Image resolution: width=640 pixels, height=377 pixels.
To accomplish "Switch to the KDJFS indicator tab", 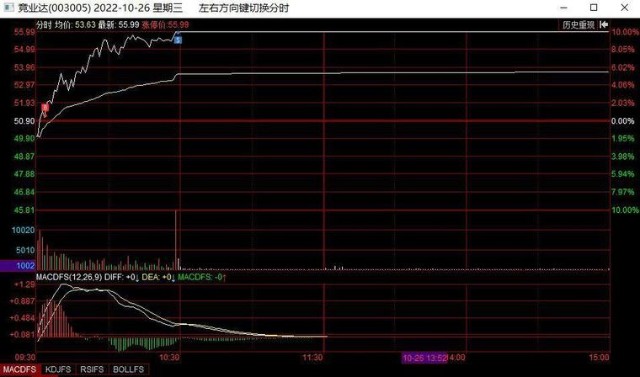I will pyautogui.click(x=58, y=370).
